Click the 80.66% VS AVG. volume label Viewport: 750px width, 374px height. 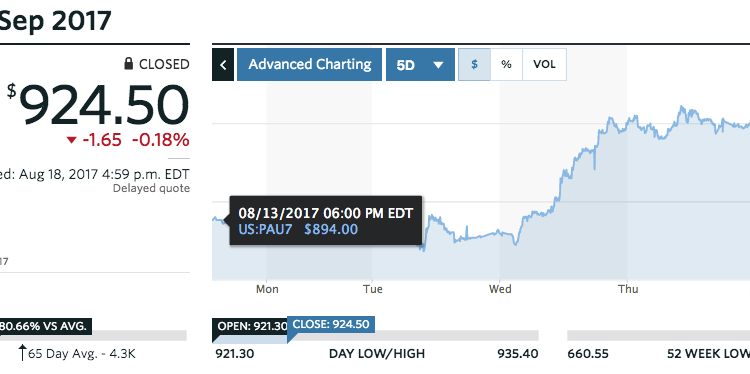click(44, 327)
